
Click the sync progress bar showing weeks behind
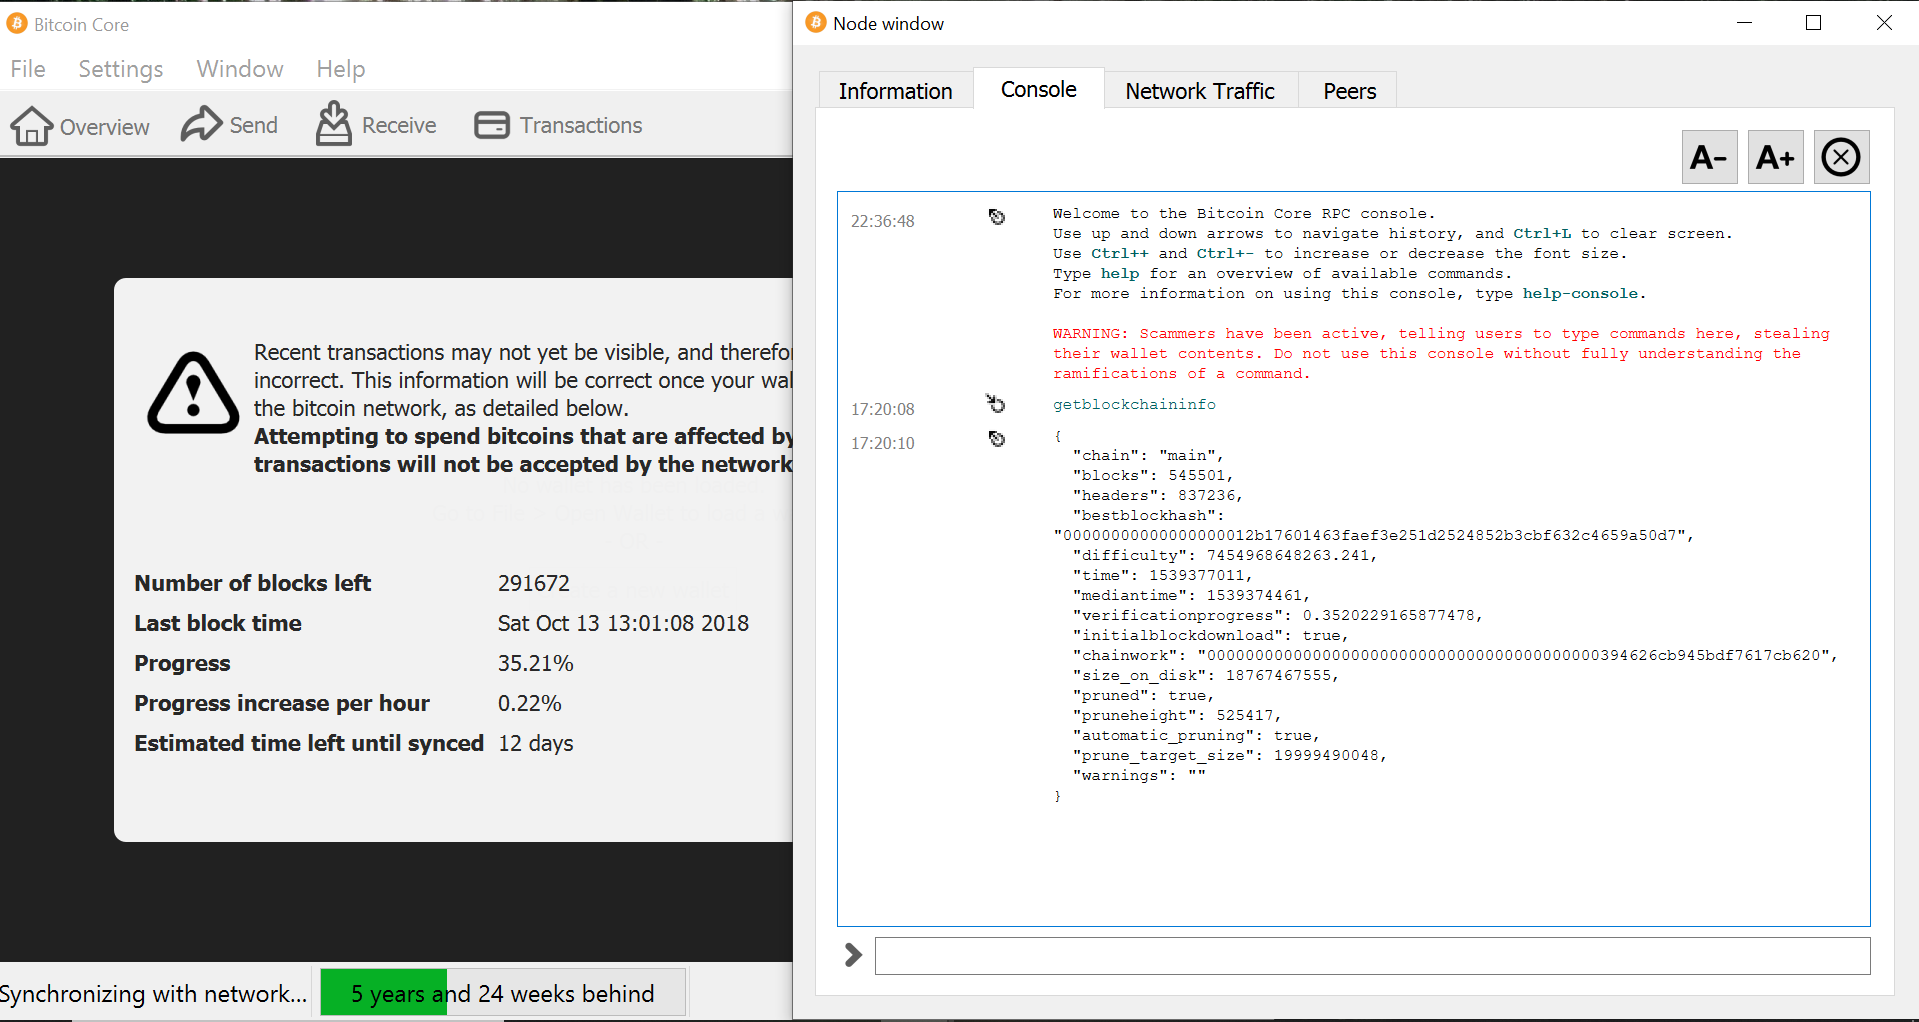point(503,993)
